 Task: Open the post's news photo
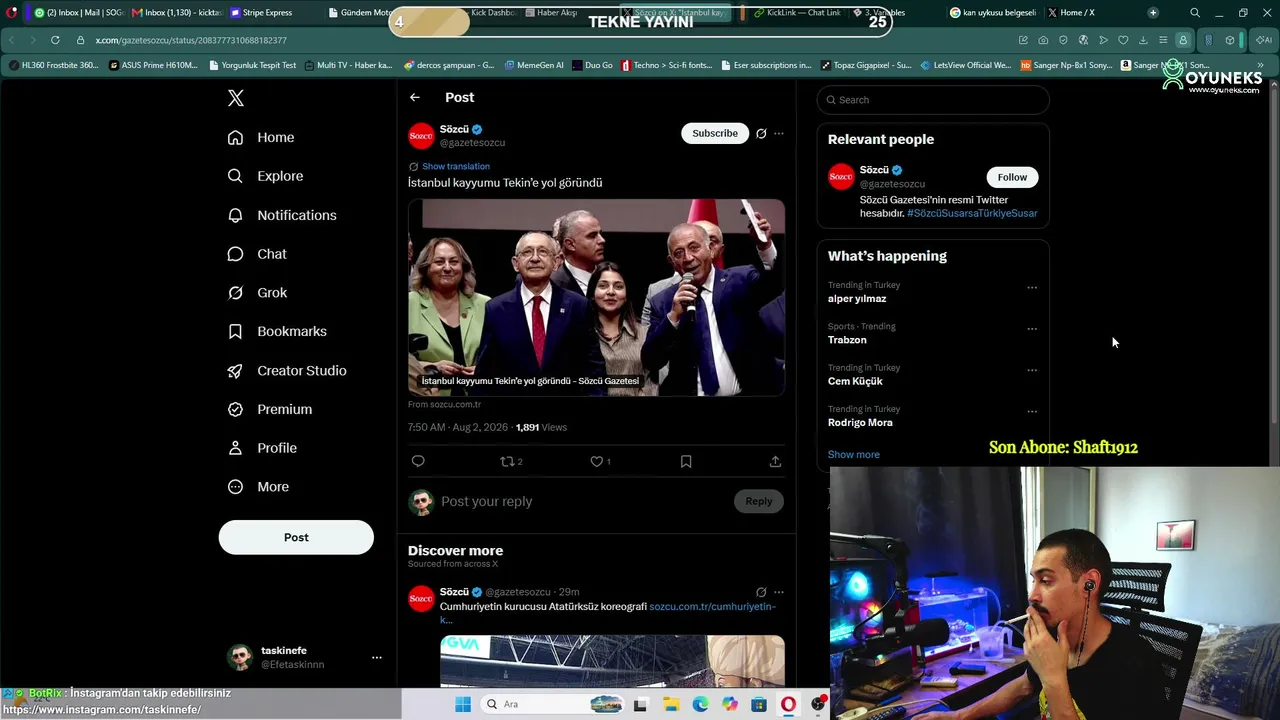pyautogui.click(x=596, y=297)
